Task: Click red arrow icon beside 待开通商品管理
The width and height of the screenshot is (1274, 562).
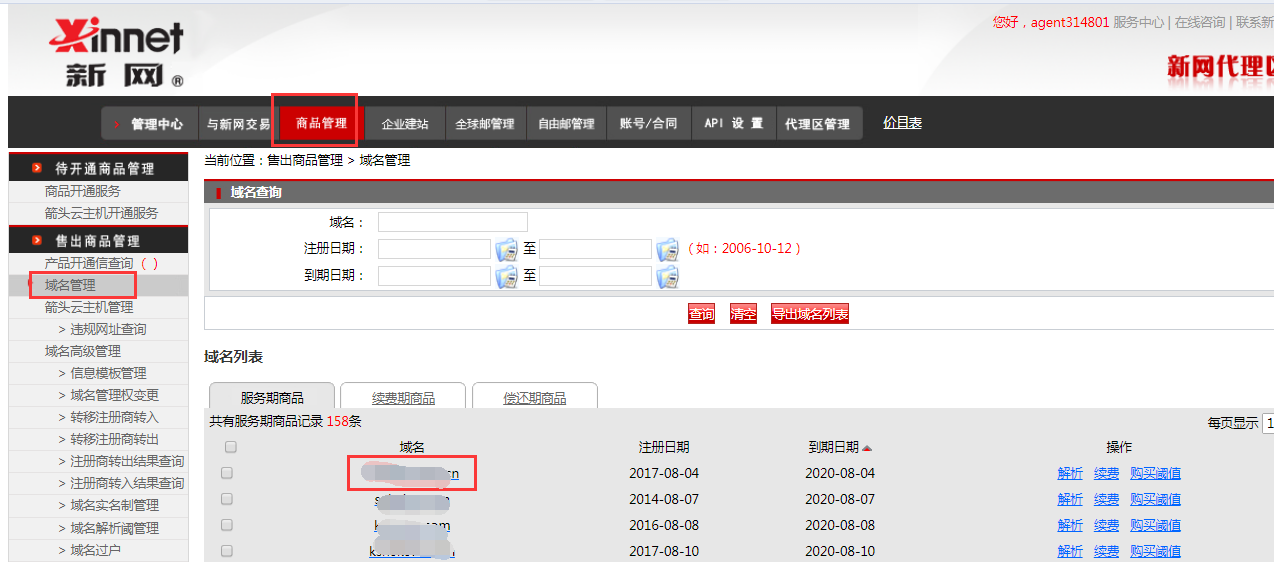Action: (x=37, y=168)
